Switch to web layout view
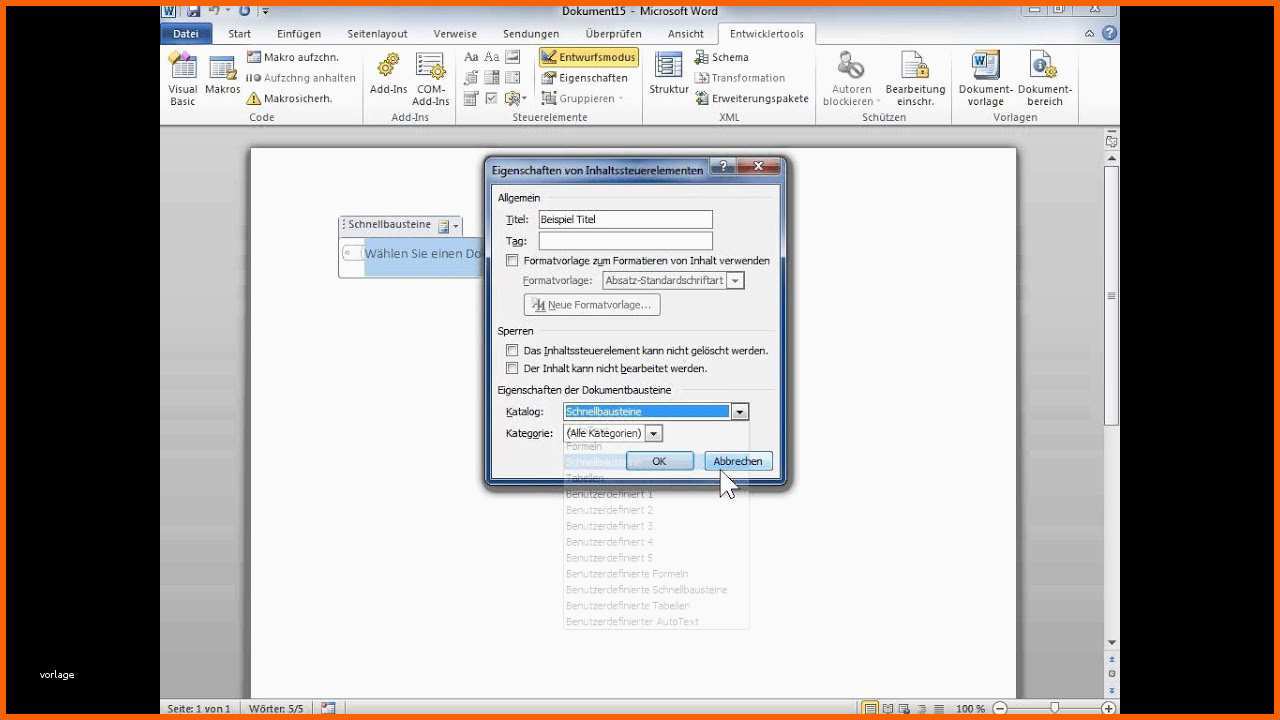 [906, 708]
